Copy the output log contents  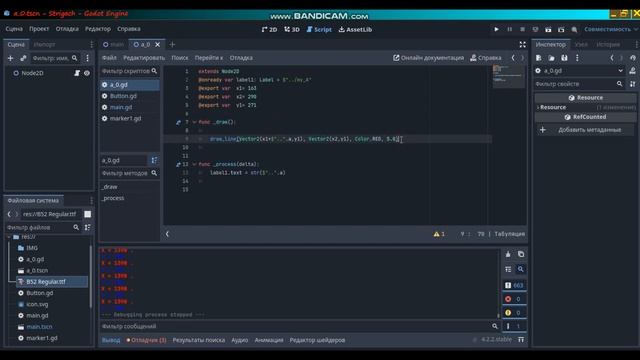[x=521, y=254]
